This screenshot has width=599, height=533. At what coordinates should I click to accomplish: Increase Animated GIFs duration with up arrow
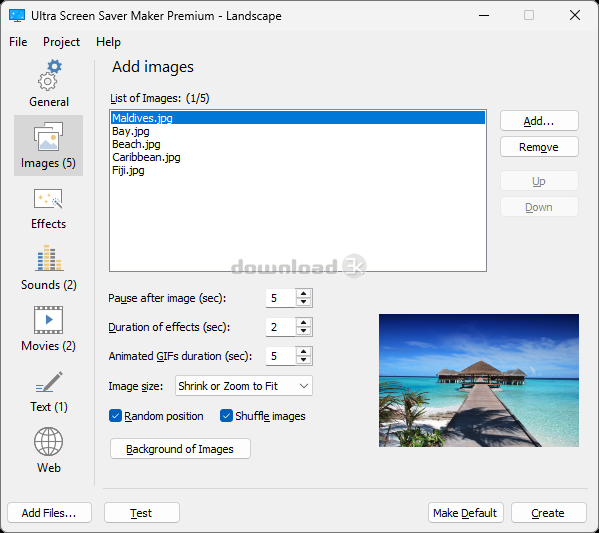point(304,352)
